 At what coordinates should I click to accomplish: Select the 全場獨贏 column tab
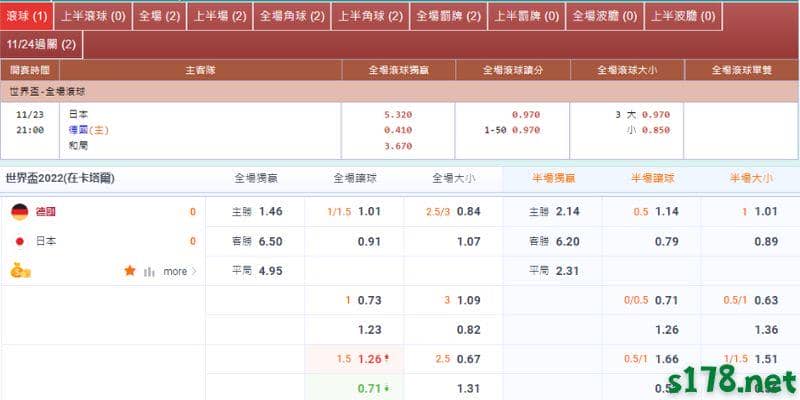pyautogui.click(x=256, y=179)
